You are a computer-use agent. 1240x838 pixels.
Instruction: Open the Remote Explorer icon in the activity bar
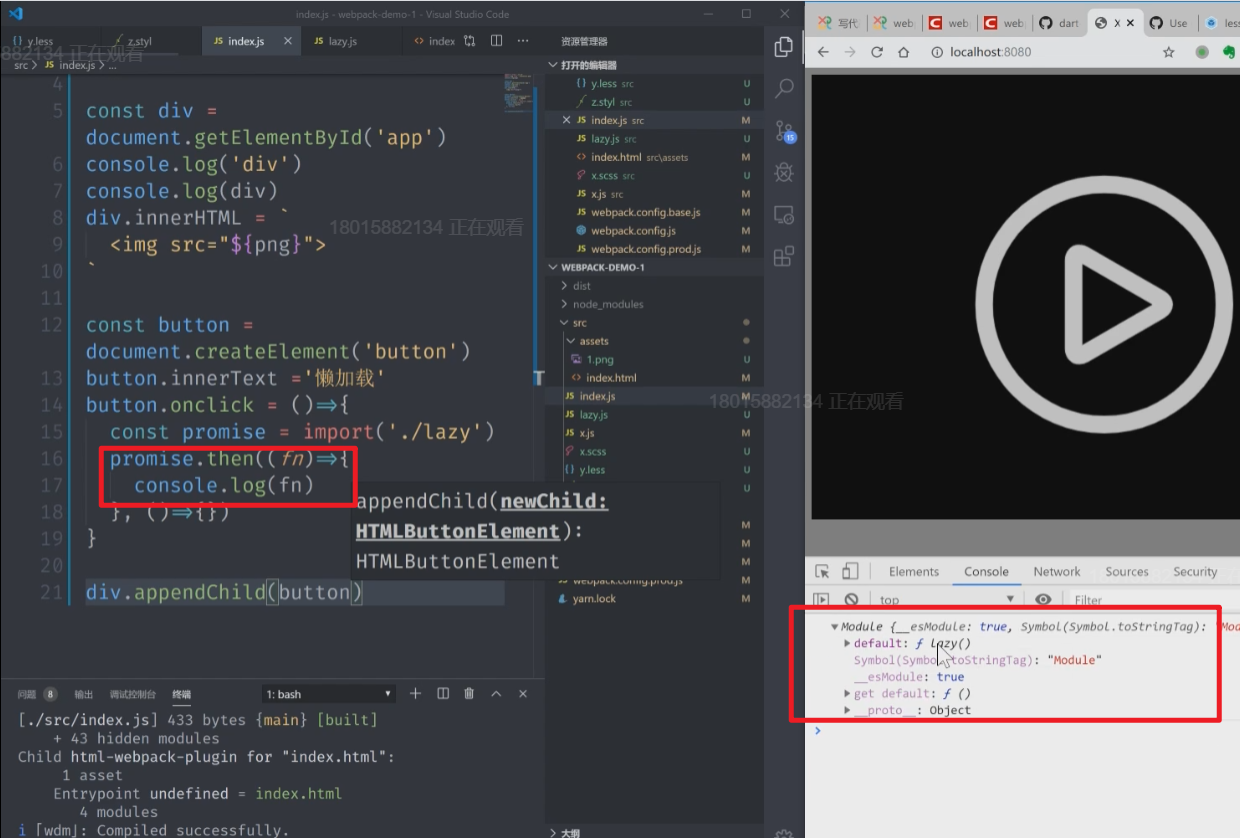784,215
